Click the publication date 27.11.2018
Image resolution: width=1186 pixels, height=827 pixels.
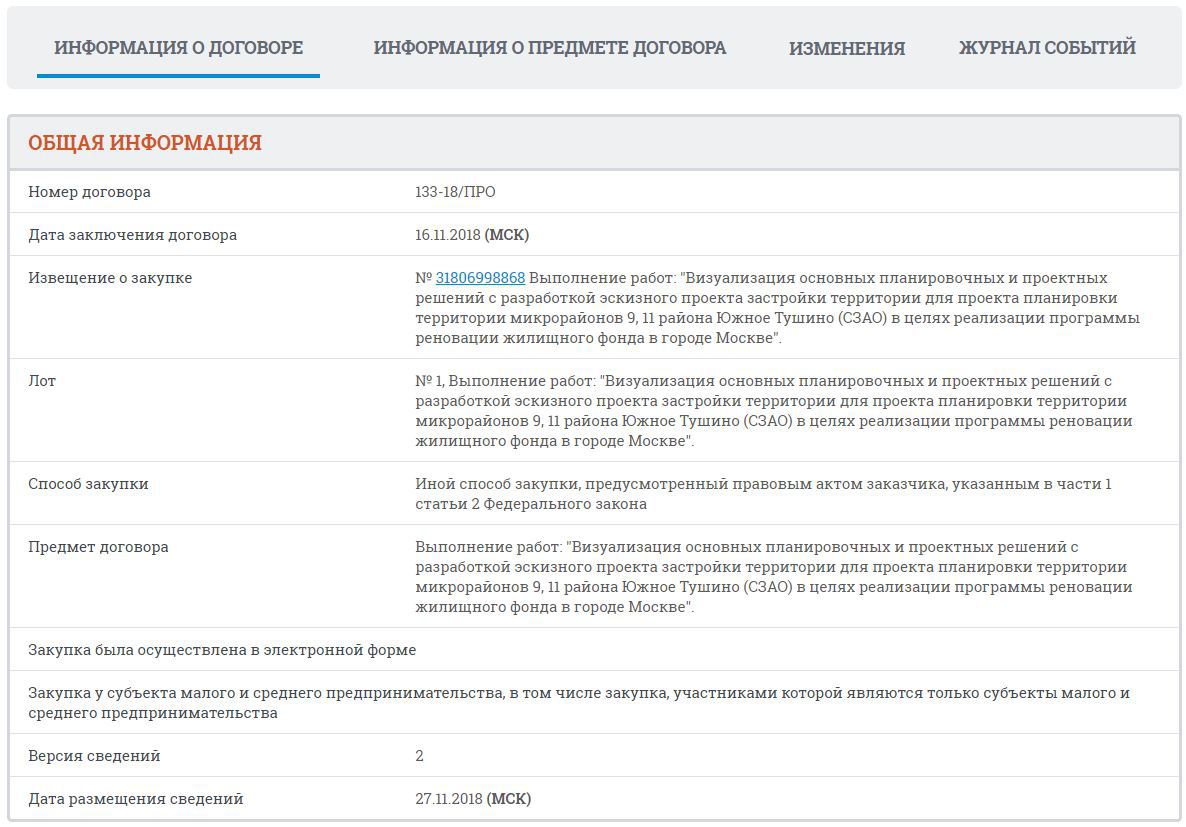[449, 799]
